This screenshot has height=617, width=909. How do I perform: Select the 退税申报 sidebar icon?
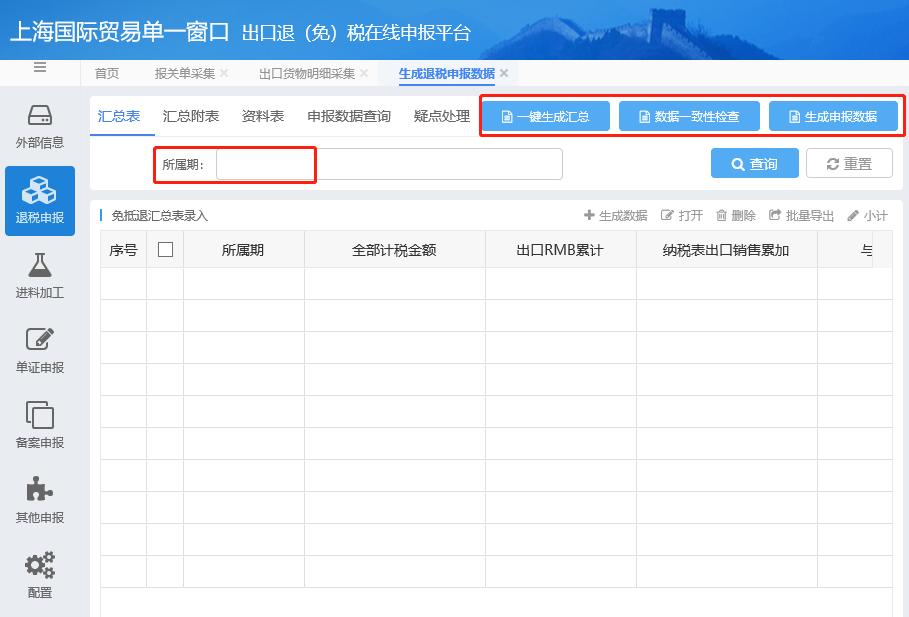(39, 200)
